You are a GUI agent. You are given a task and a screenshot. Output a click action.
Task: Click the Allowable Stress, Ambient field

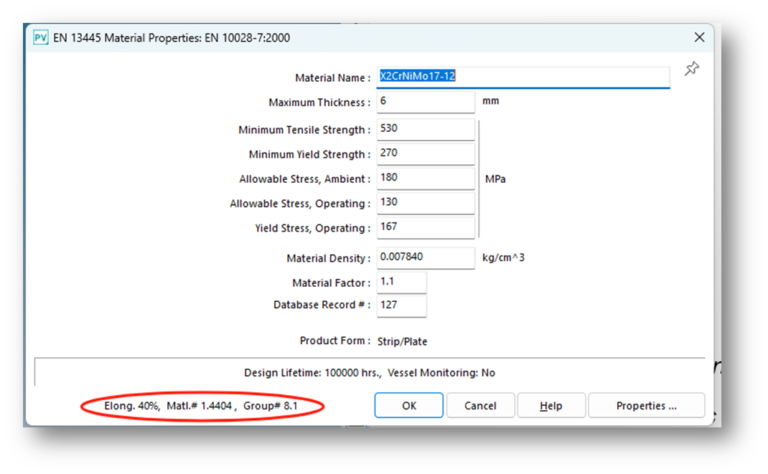pyautogui.click(x=425, y=179)
